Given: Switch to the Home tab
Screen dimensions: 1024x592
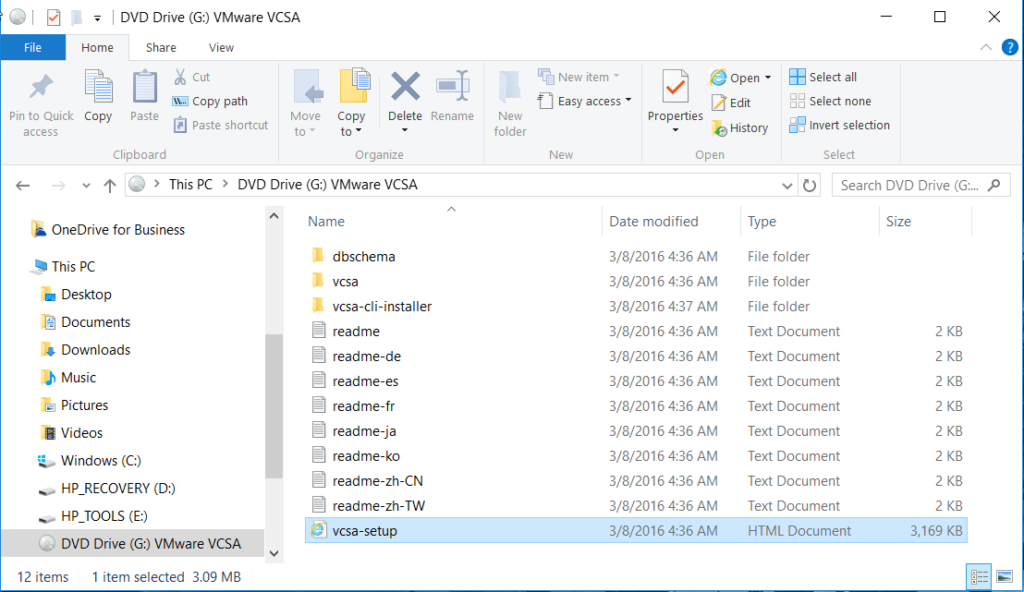Looking at the screenshot, I should point(97,47).
